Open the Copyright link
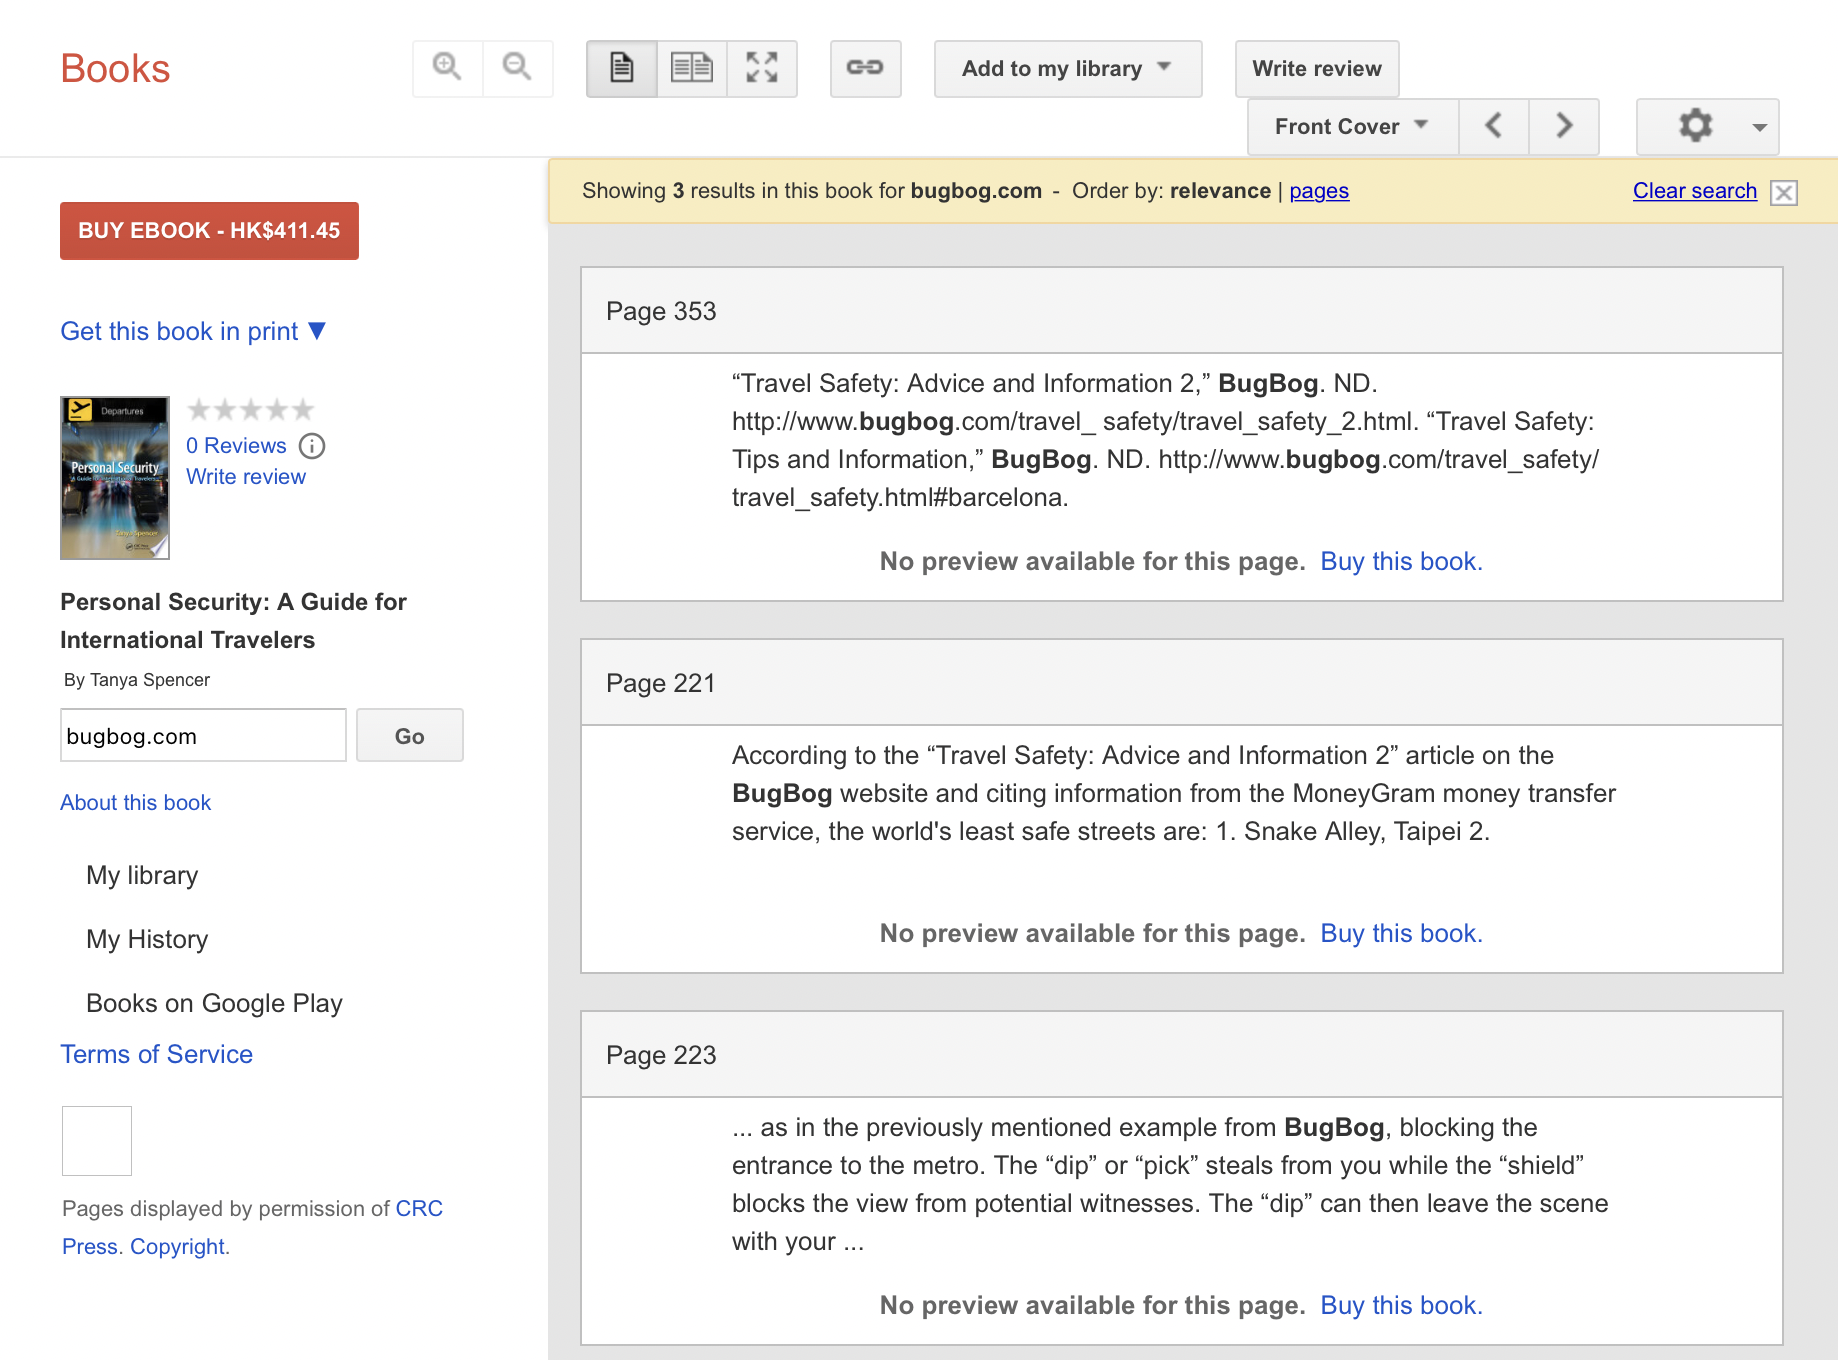 (x=178, y=1247)
